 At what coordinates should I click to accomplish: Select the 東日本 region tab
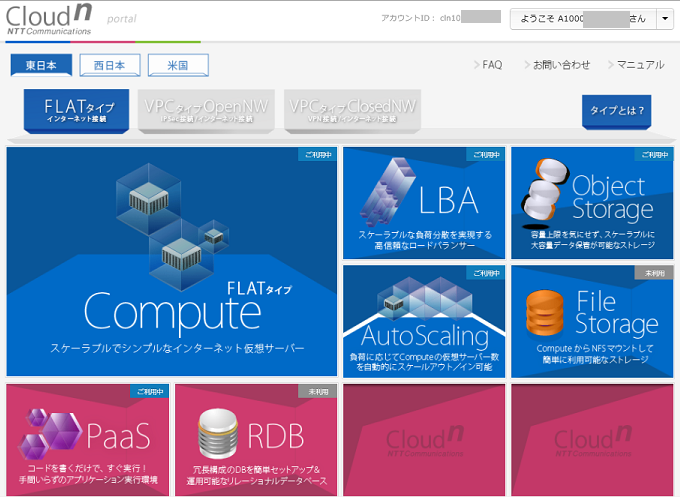coord(41,66)
